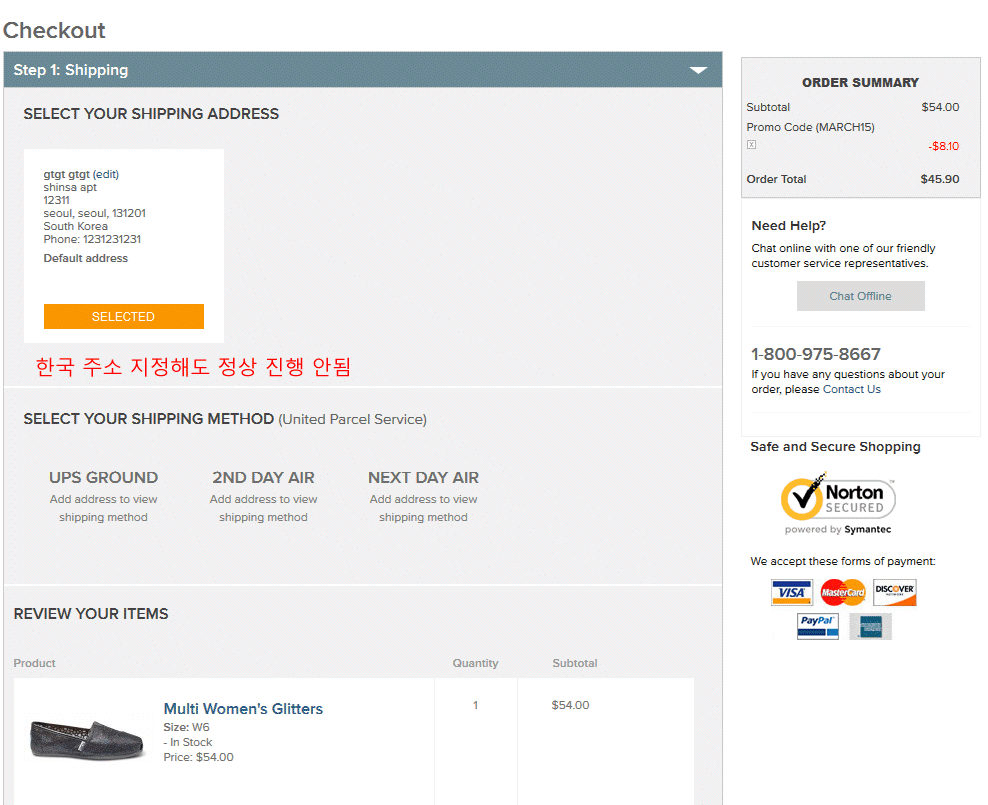Collapse Step 1 Shipping with the arrow

coord(698,70)
